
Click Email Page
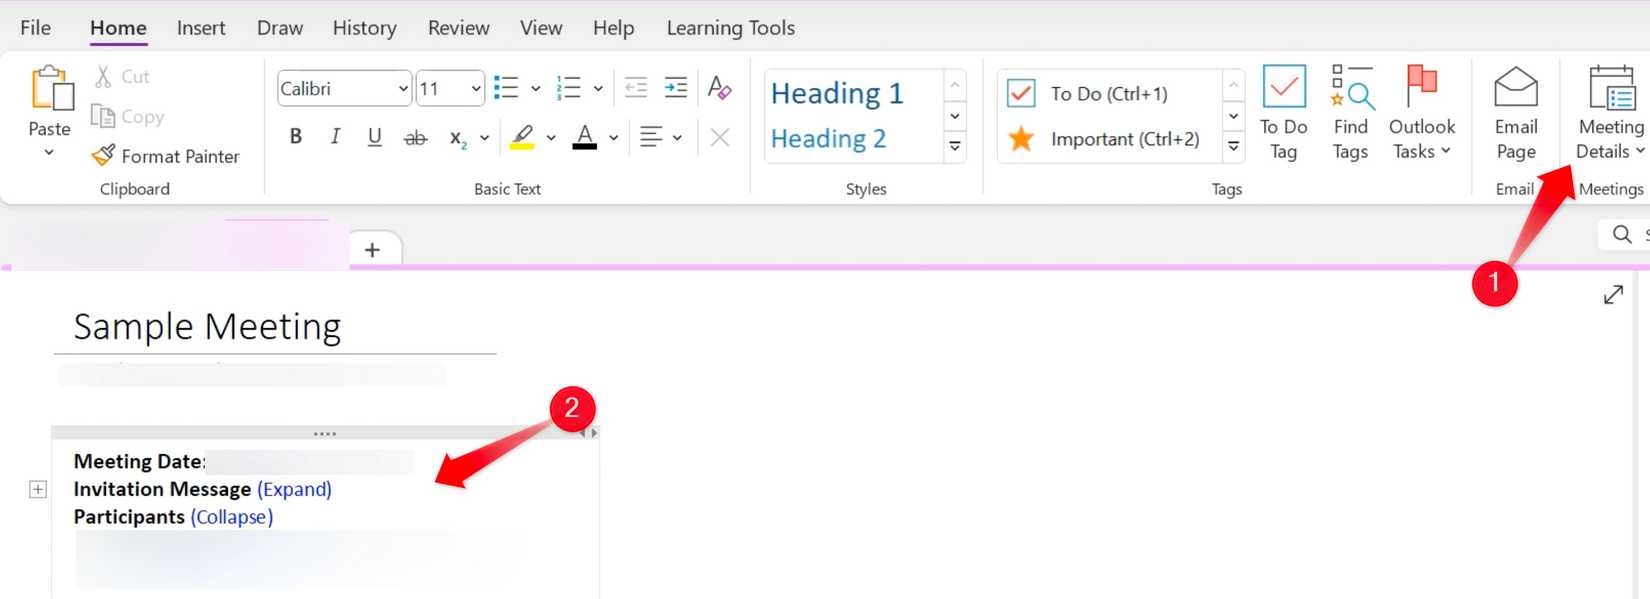click(x=1516, y=113)
